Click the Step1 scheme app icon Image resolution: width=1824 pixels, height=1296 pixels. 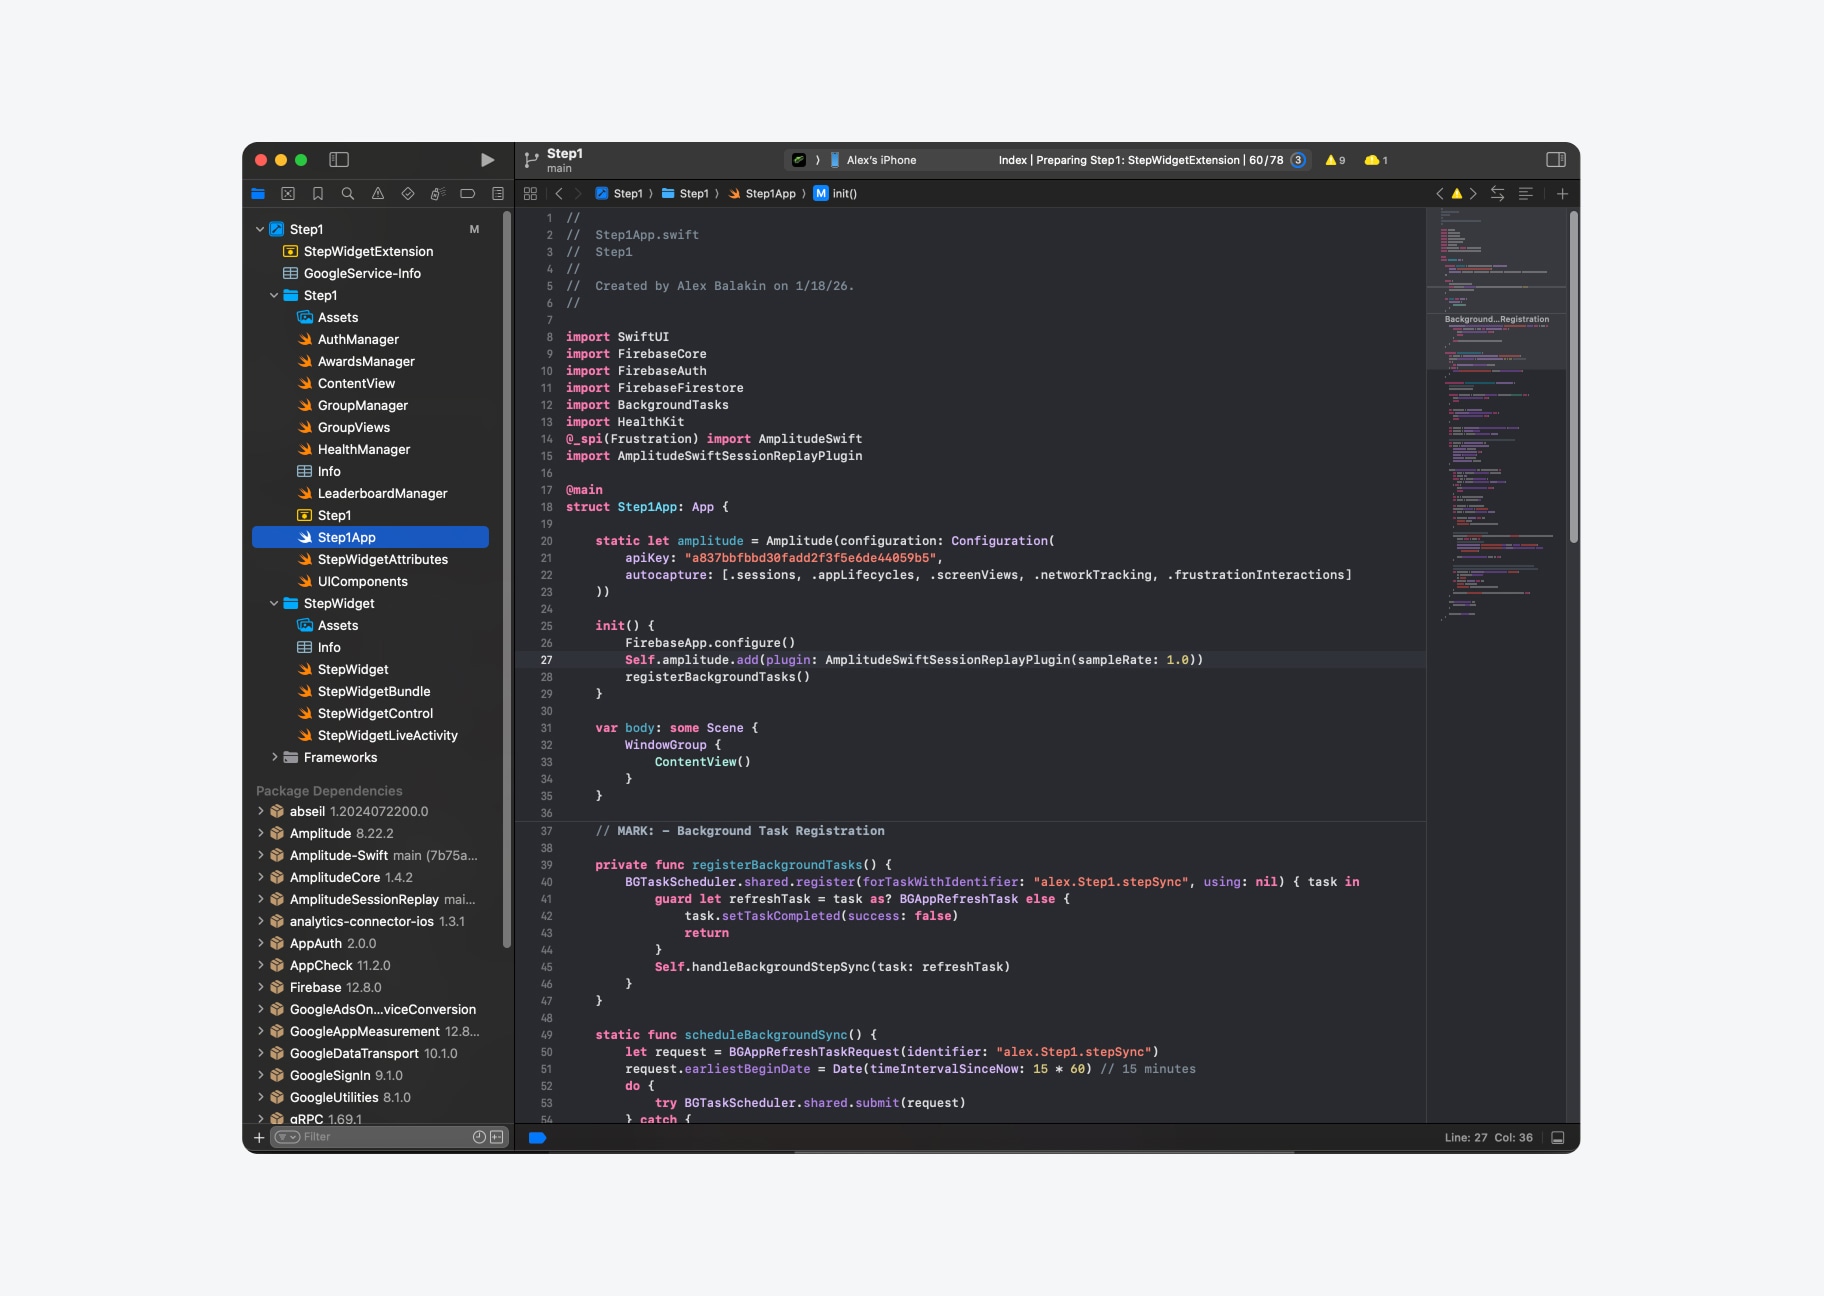click(x=799, y=160)
